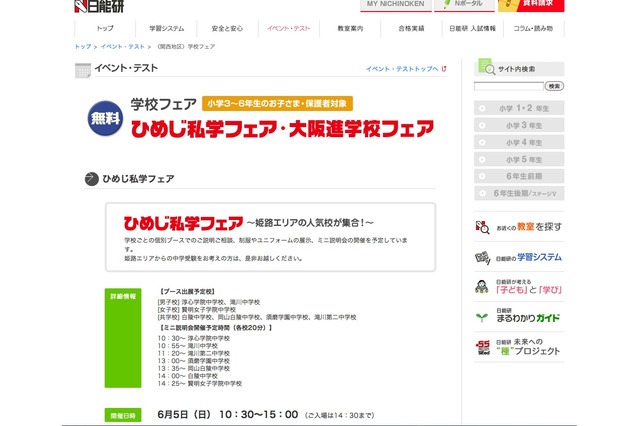Image resolution: width=640 pixels, height=426 pixels.
Task: Open the お近くの教室を探す banner link
Action: [519, 226]
